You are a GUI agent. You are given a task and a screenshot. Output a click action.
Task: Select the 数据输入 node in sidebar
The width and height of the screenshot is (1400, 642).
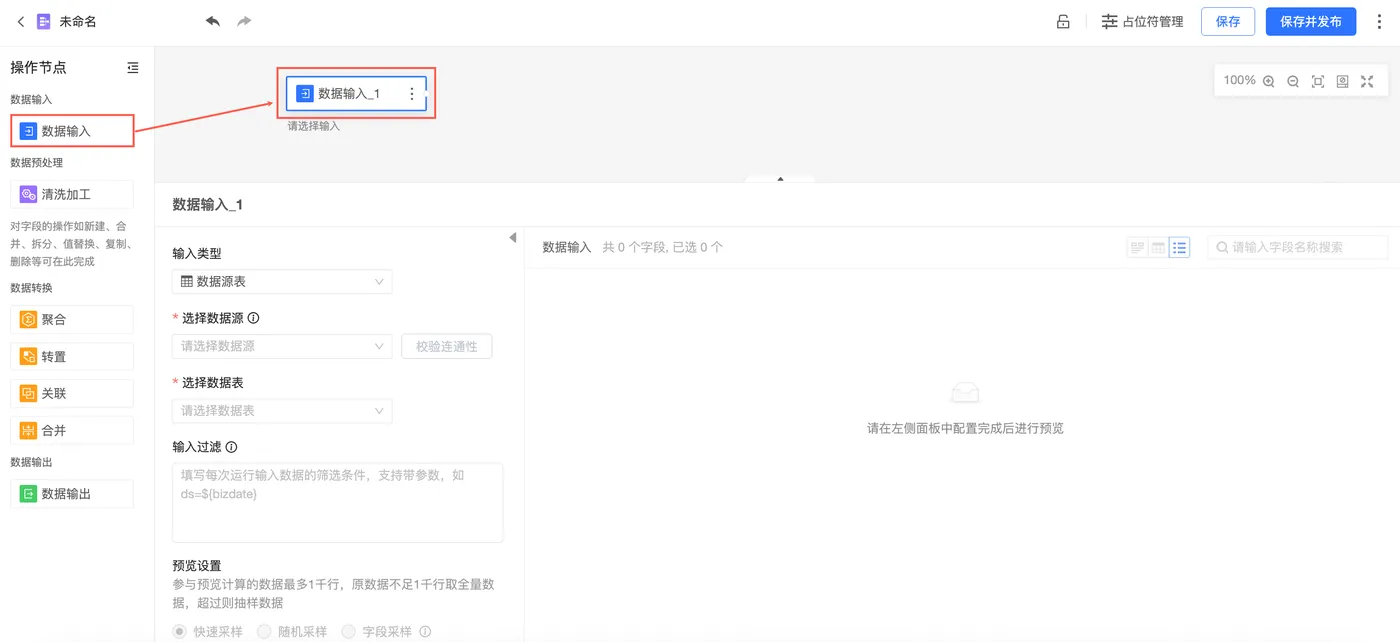click(72, 131)
